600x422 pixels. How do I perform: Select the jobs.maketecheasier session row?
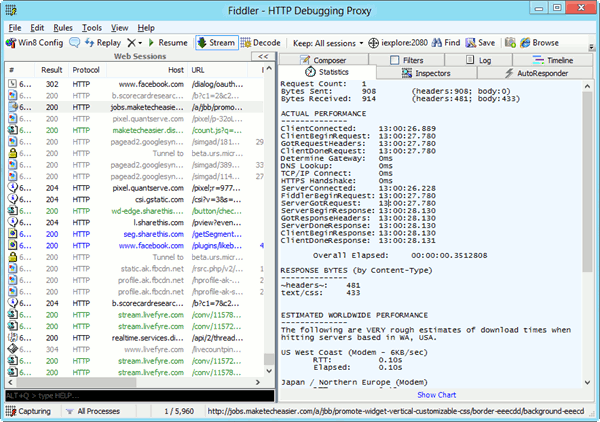[135, 108]
